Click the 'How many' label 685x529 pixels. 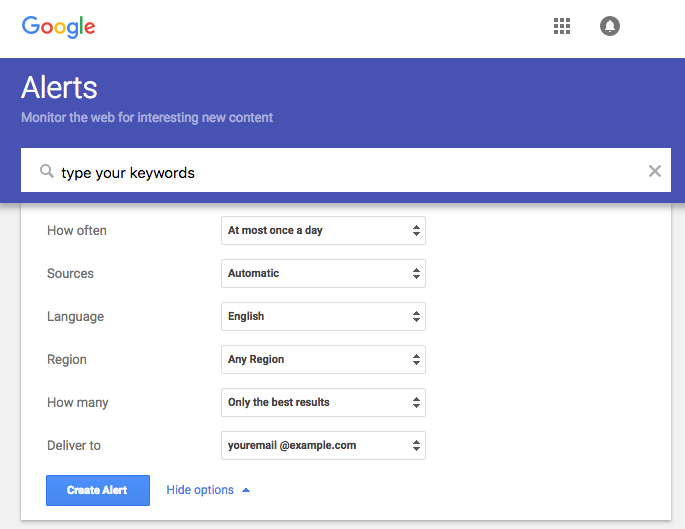point(78,403)
